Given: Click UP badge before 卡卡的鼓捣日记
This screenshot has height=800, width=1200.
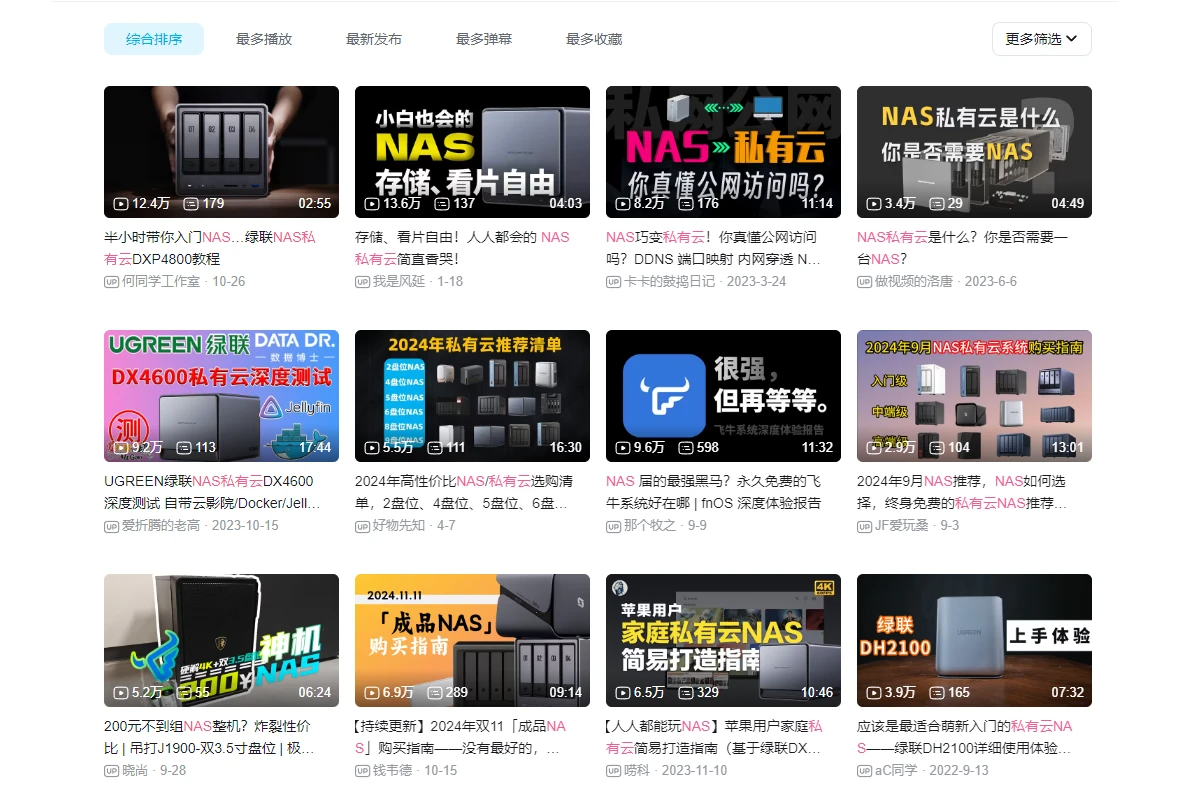Looking at the screenshot, I should click(x=614, y=282).
